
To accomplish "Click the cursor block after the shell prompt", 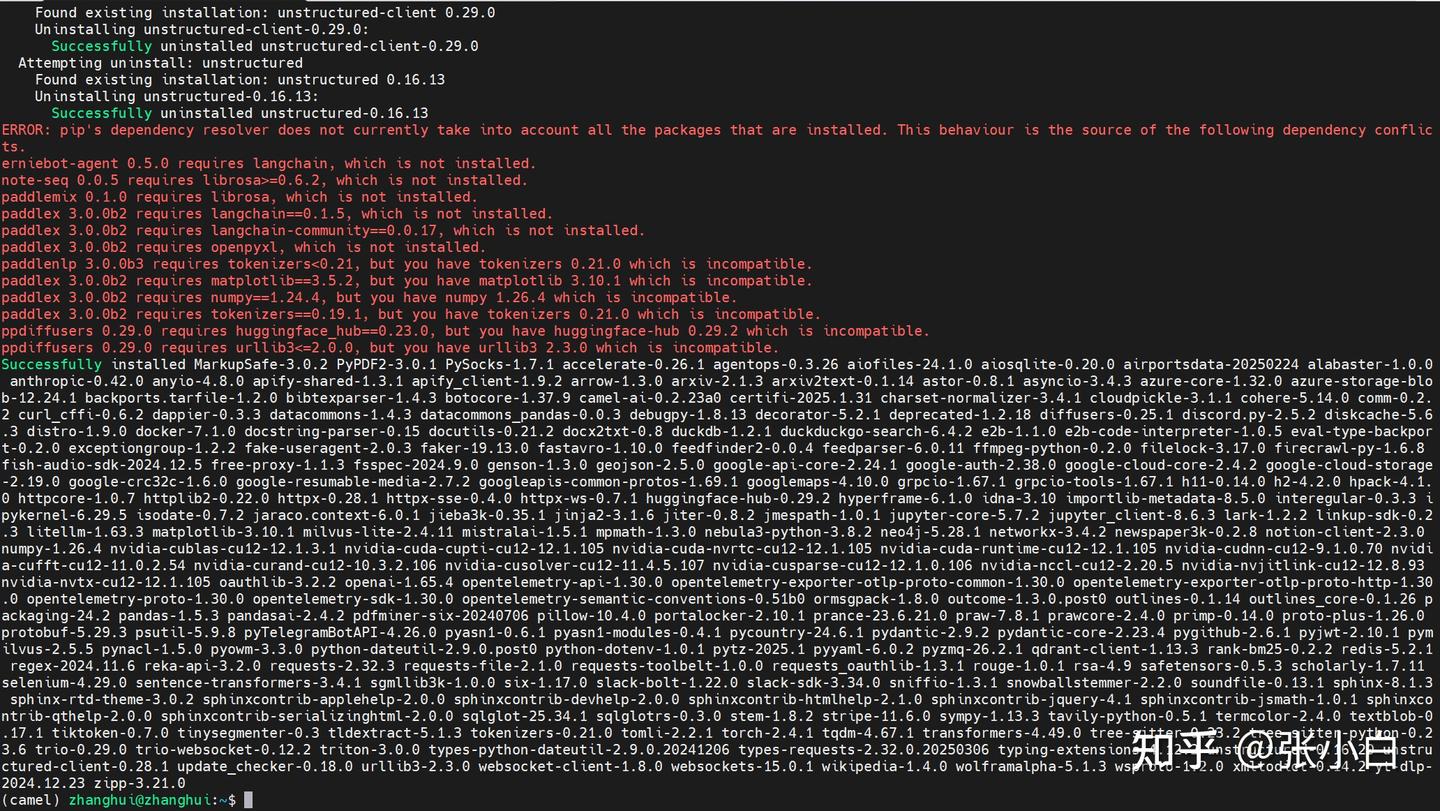I will (x=249, y=800).
